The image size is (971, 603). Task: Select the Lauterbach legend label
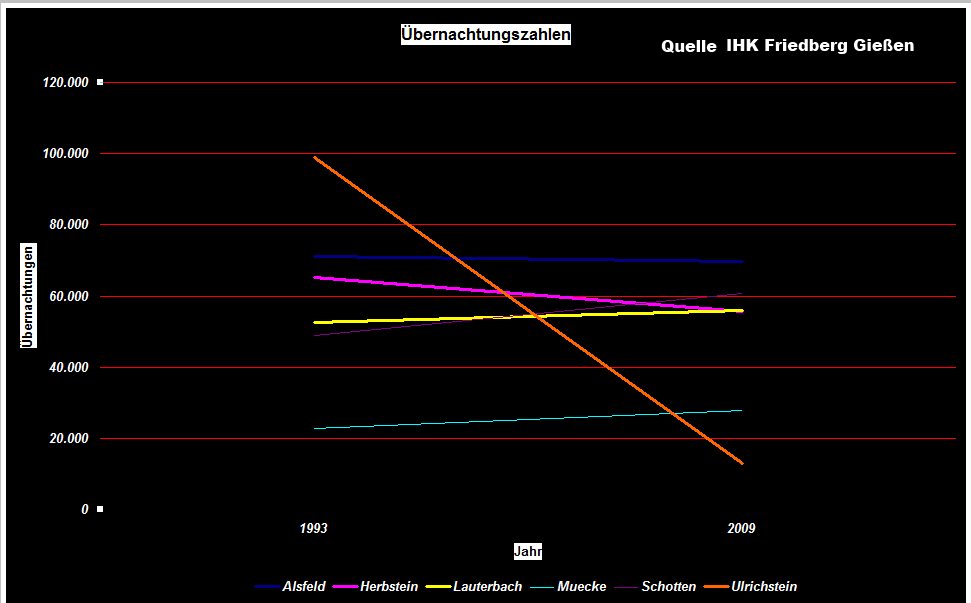(487, 587)
